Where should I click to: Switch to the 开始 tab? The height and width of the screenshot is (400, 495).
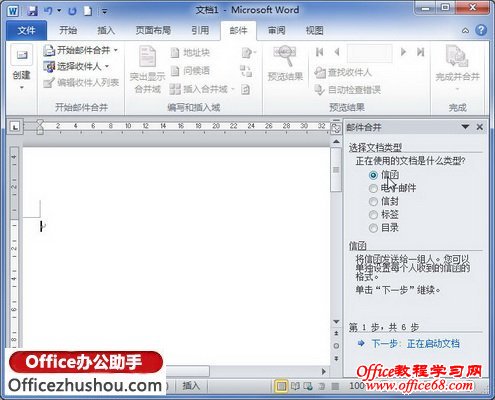[68, 31]
